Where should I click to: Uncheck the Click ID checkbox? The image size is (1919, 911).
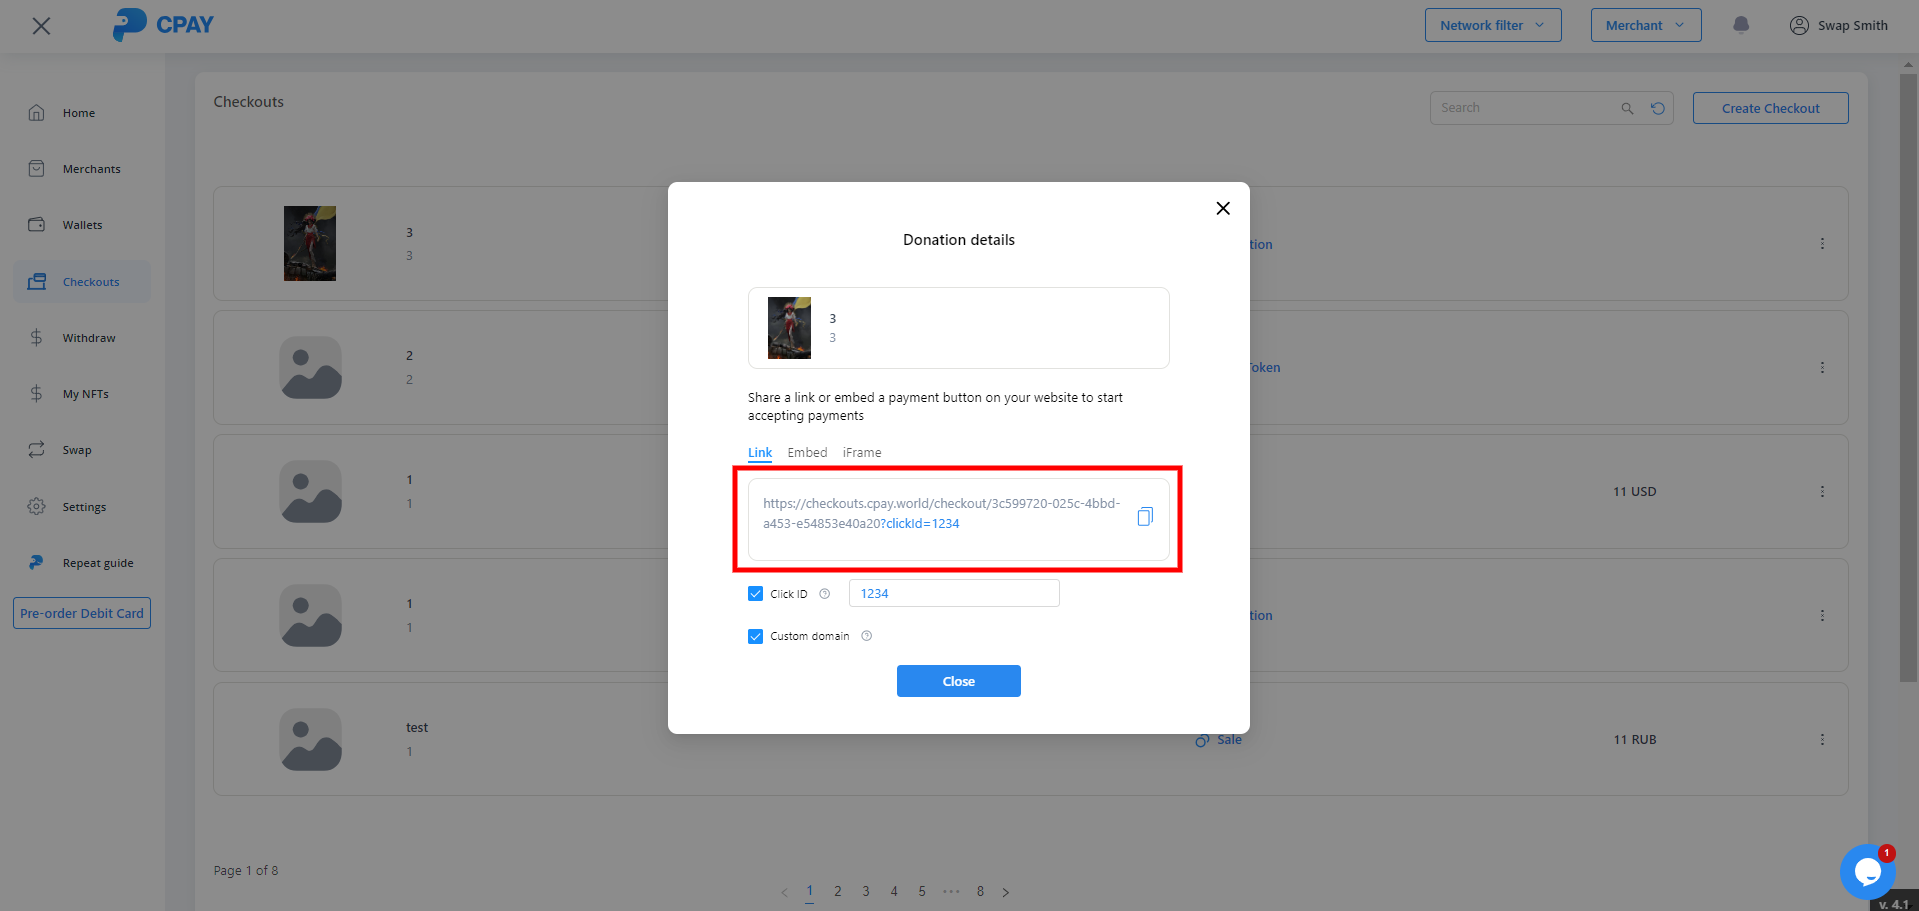pyautogui.click(x=756, y=594)
